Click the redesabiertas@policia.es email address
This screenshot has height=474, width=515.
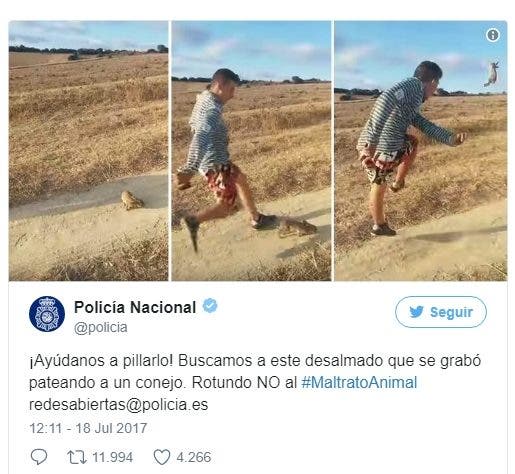click(x=118, y=405)
